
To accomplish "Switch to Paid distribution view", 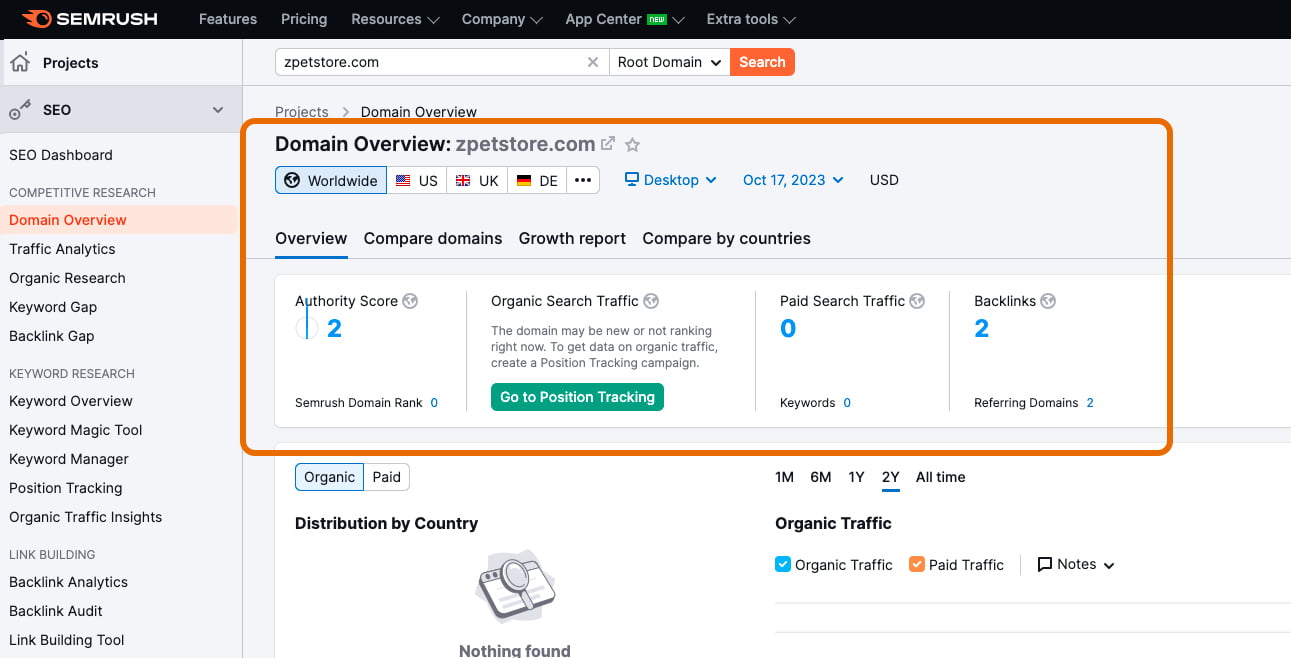I will pos(386,477).
